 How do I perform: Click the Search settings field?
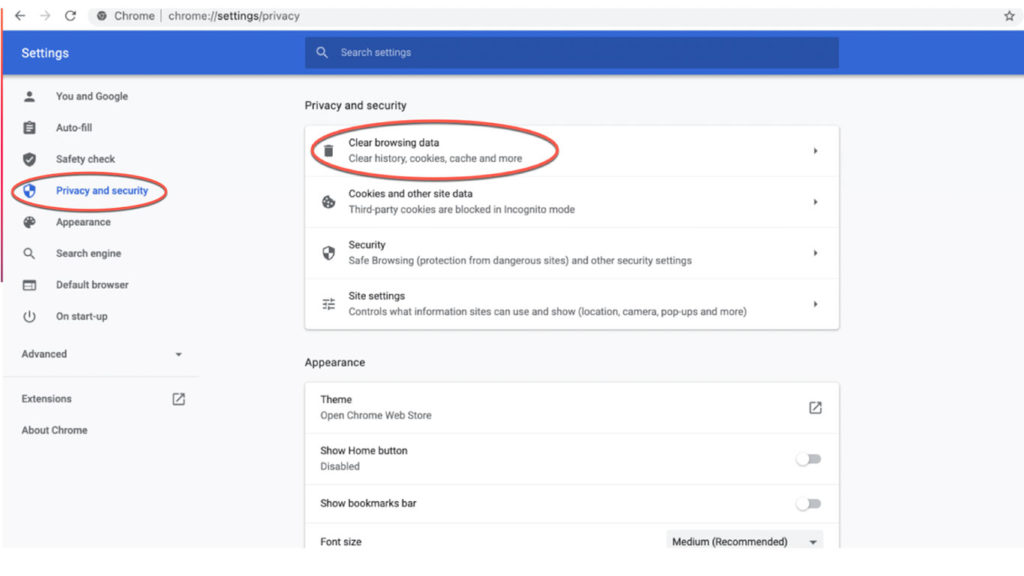pyautogui.click(x=571, y=52)
